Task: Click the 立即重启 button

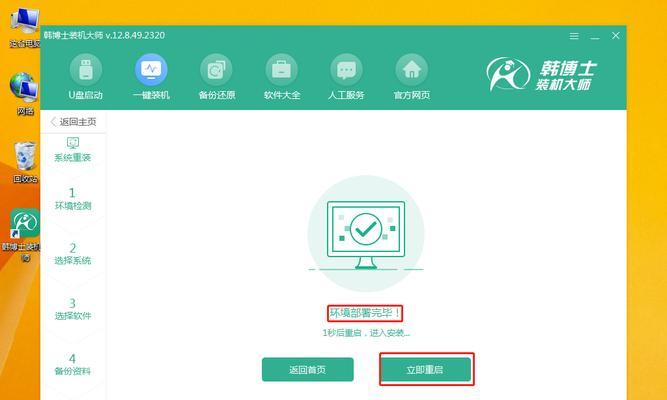Action: point(425,369)
